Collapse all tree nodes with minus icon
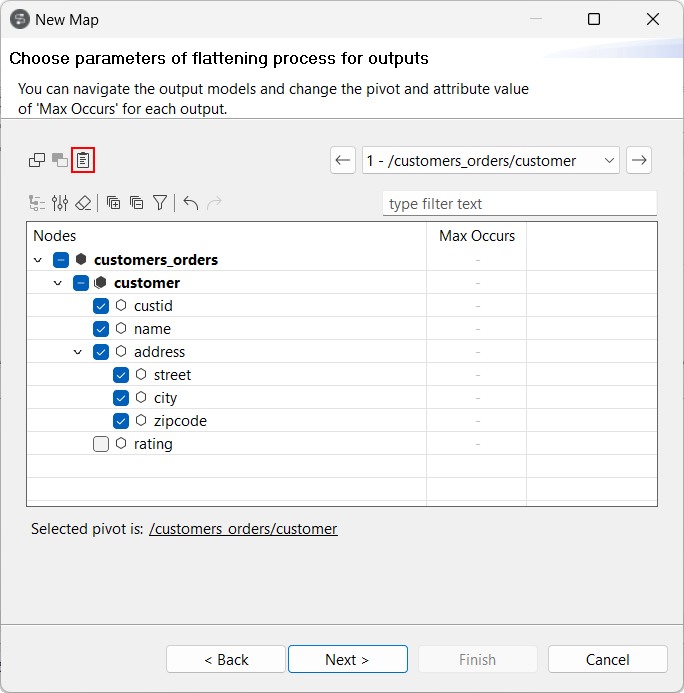The height and width of the screenshot is (693, 684). (x=136, y=203)
